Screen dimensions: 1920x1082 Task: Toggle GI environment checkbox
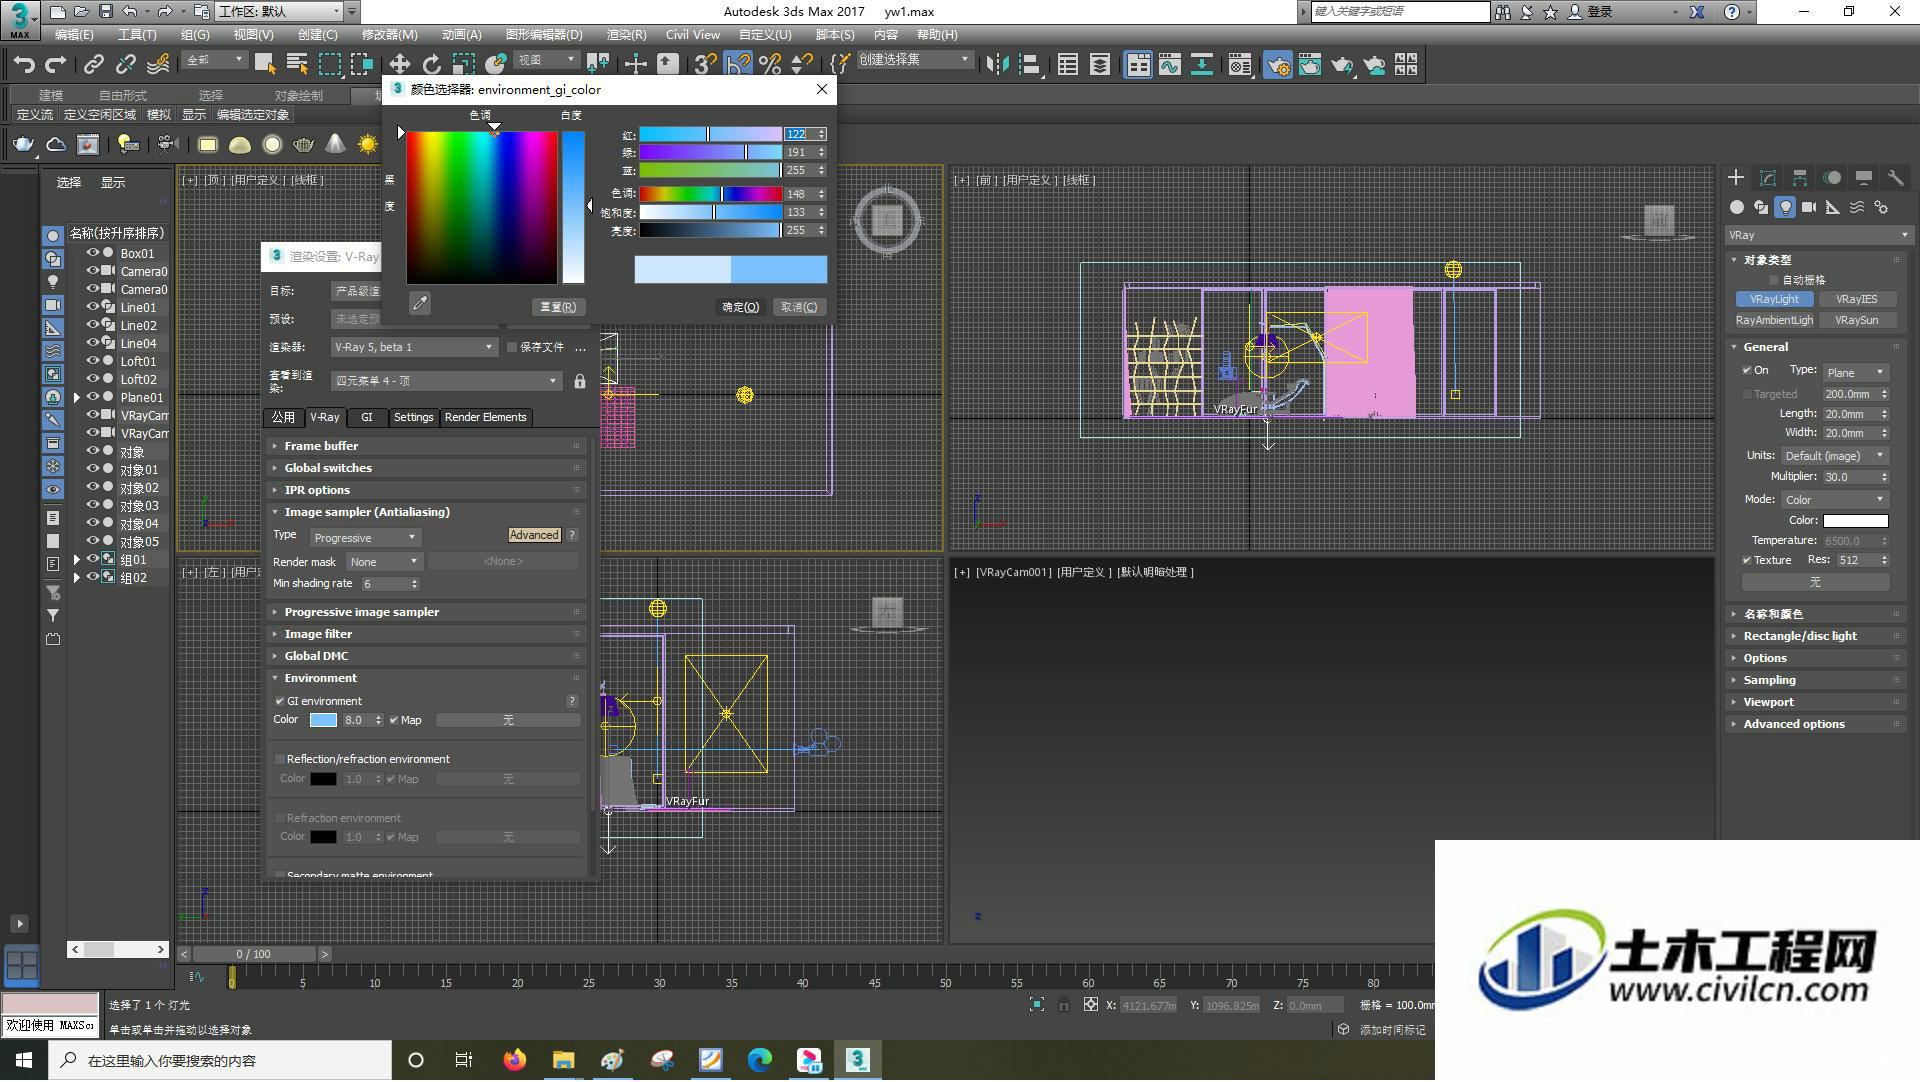tap(280, 701)
